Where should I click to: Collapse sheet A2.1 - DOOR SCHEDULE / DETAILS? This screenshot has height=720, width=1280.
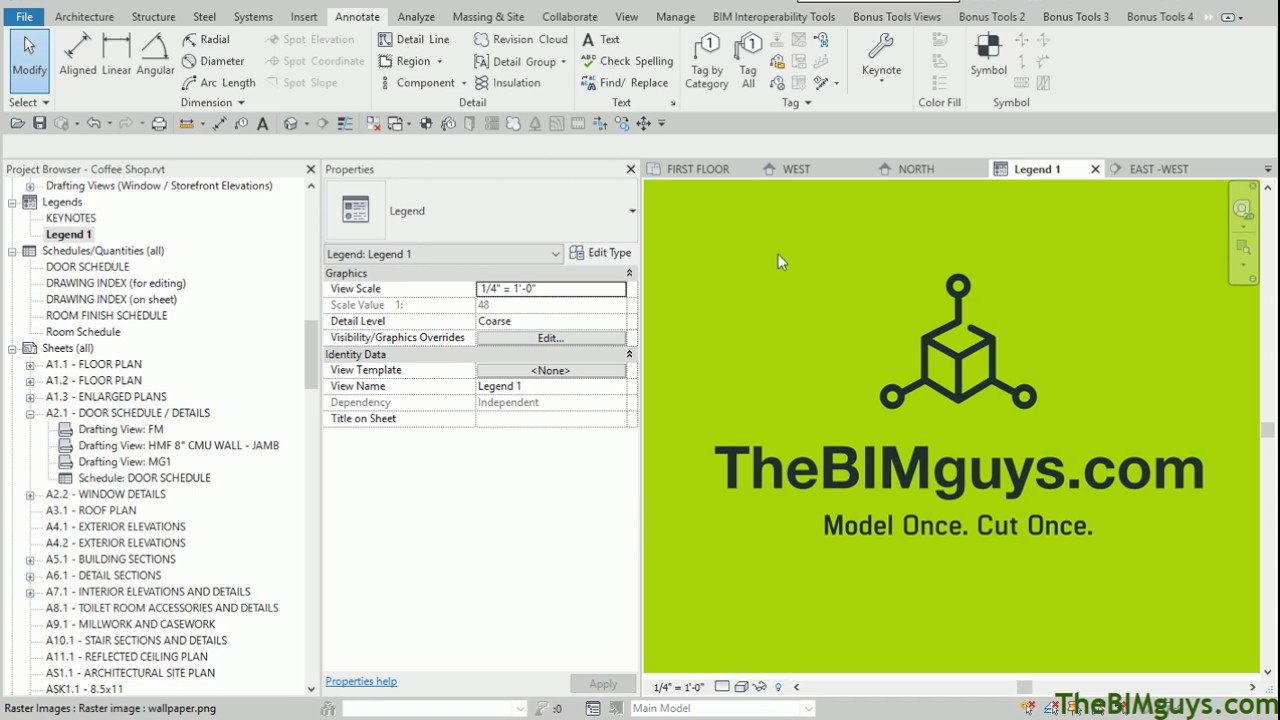pyautogui.click(x=30, y=413)
